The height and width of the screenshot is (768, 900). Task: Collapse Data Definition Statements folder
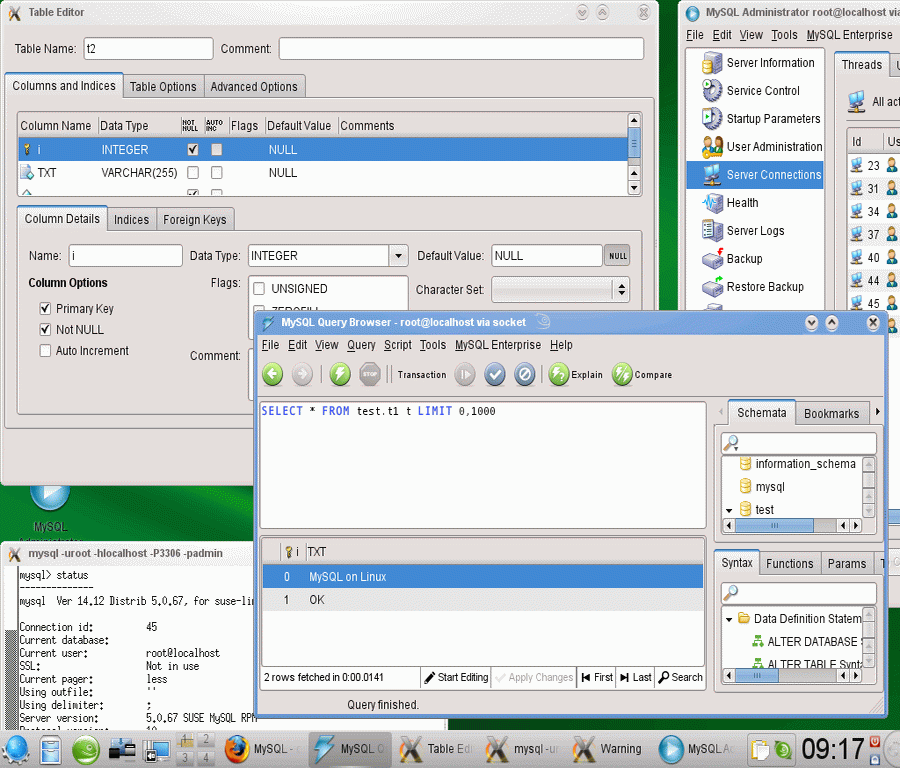(x=729, y=619)
